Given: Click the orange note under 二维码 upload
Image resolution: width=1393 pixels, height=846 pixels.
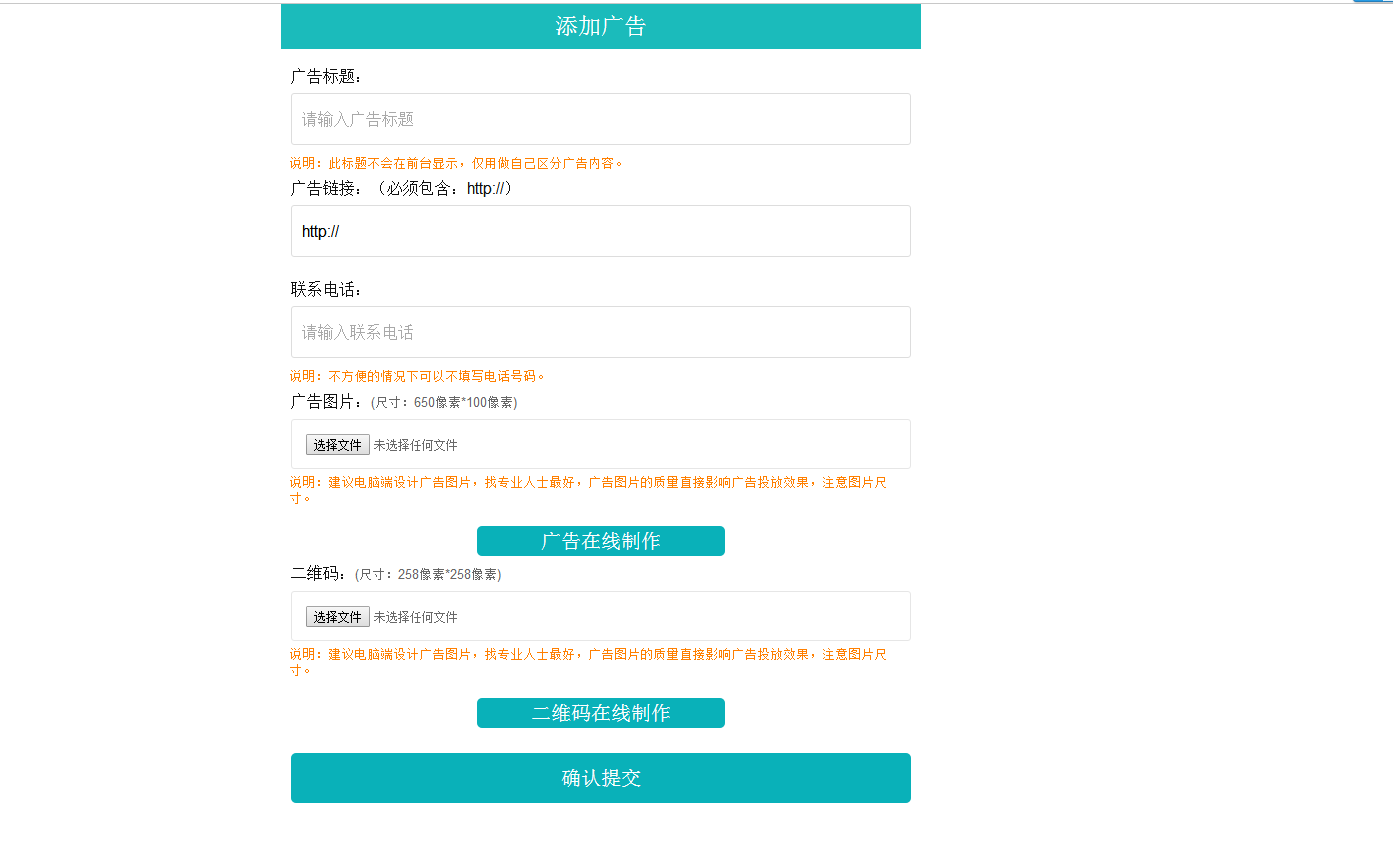Looking at the screenshot, I should coord(588,655).
